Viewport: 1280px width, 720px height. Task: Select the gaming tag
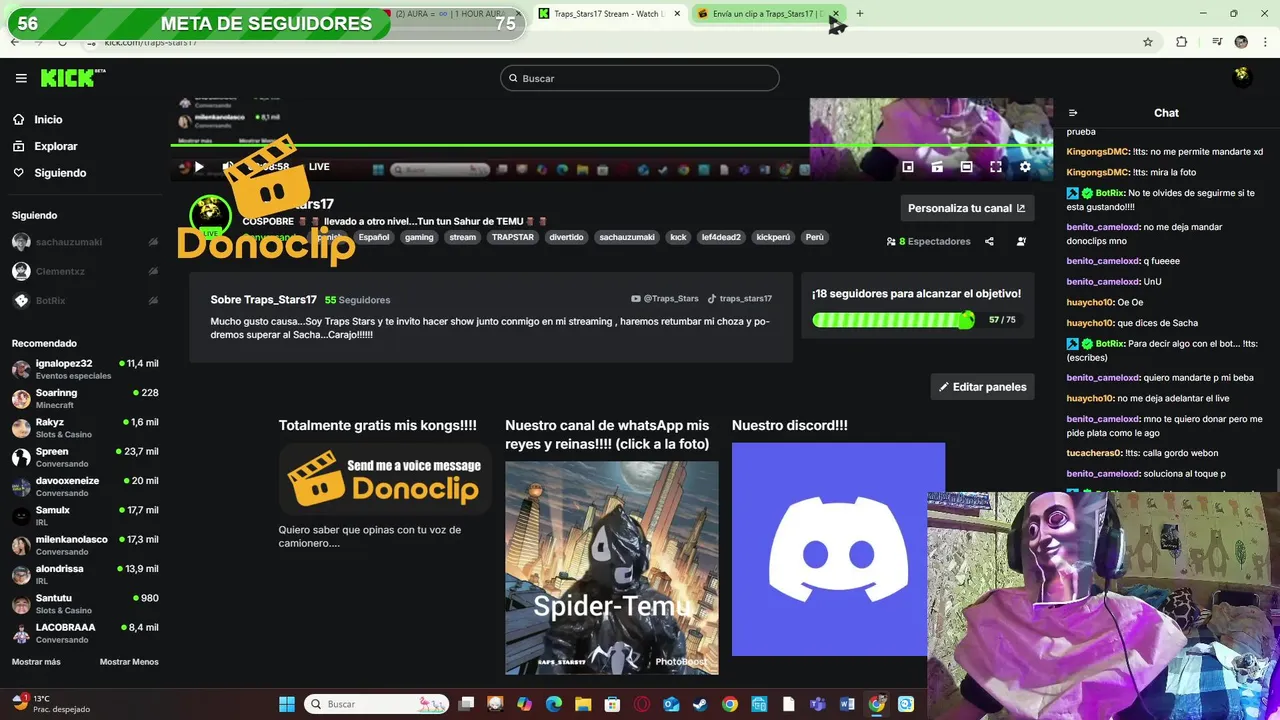419,238
